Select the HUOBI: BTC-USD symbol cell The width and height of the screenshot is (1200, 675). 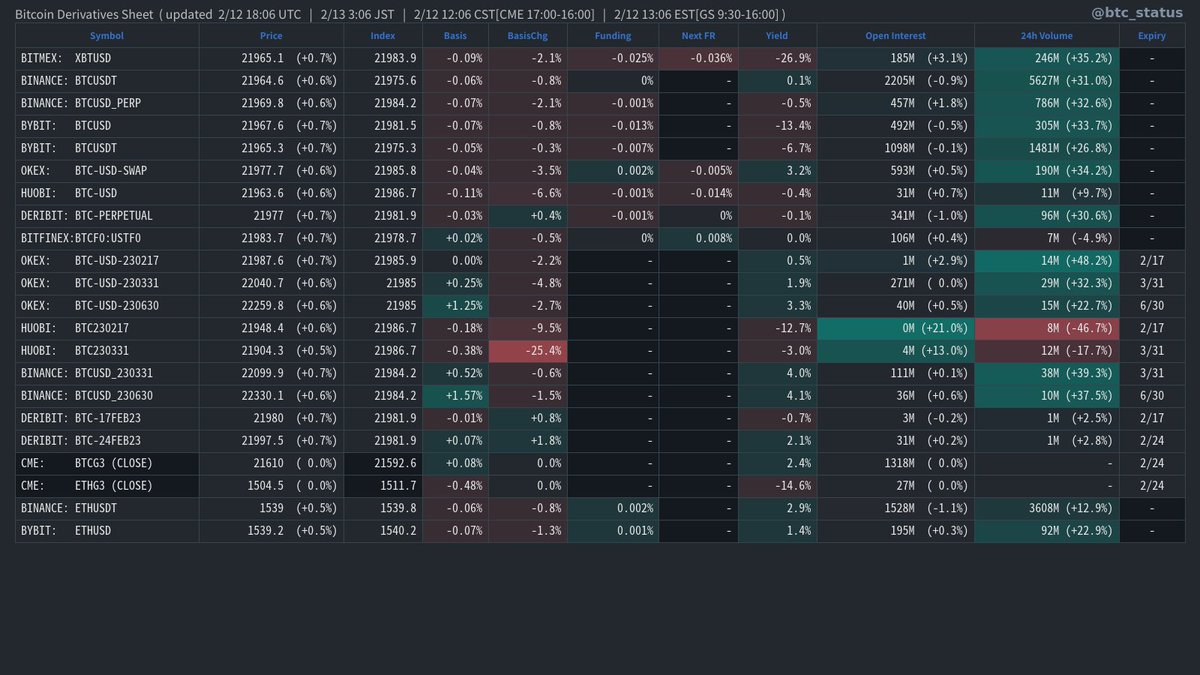[x=107, y=193]
